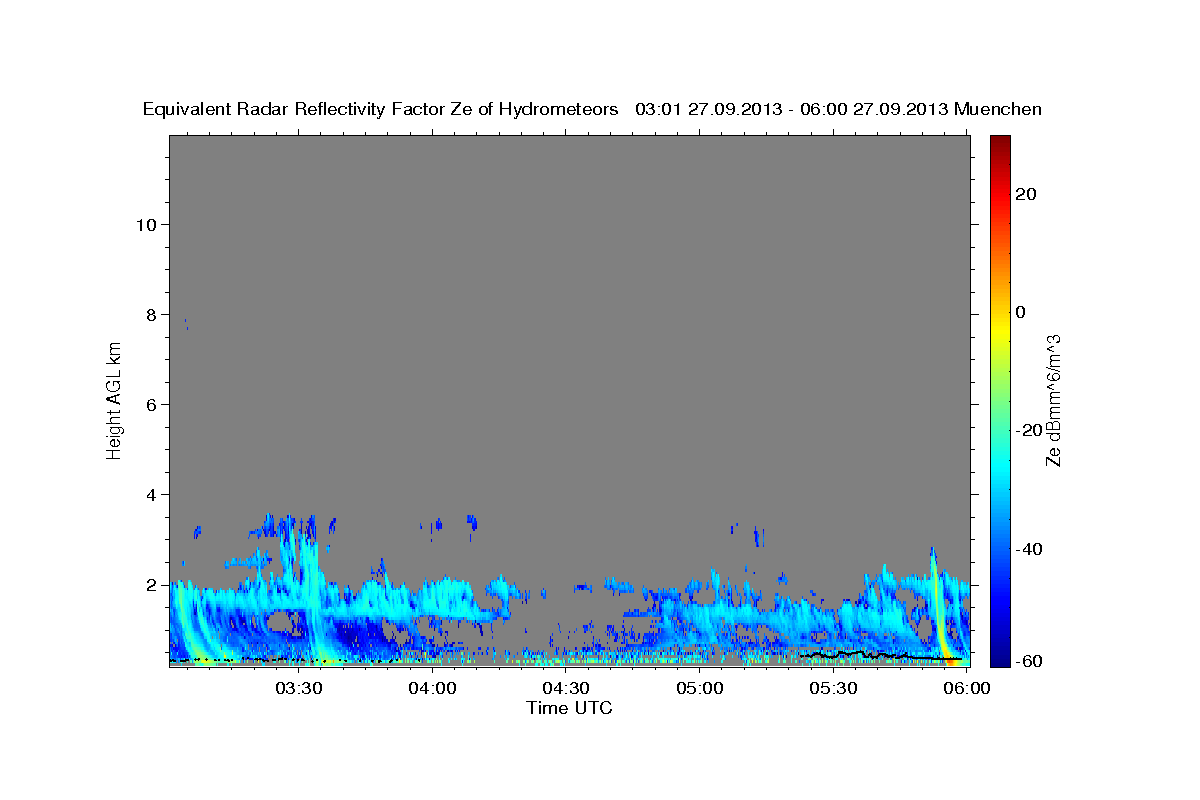Screen dimensions: 1200x800
Task: Click the 'Time UTC' axis label
Action: coord(569,708)
